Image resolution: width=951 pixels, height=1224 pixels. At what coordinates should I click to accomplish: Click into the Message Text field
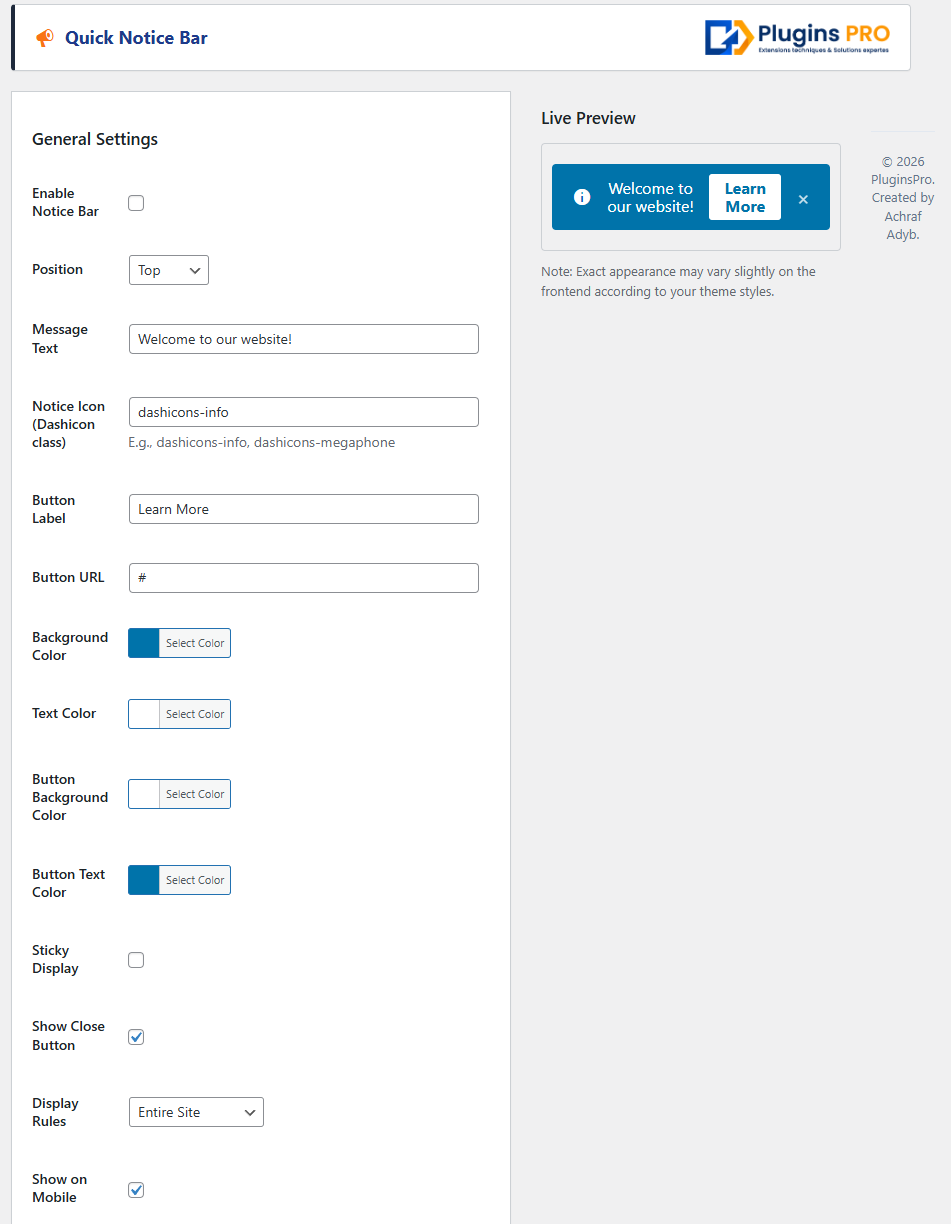point(303,339)
